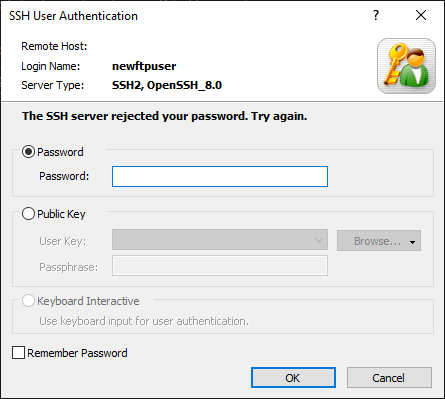Click the key and user authentication icon
The height and width of the screenshot is (399, 445).
point(406,66)
